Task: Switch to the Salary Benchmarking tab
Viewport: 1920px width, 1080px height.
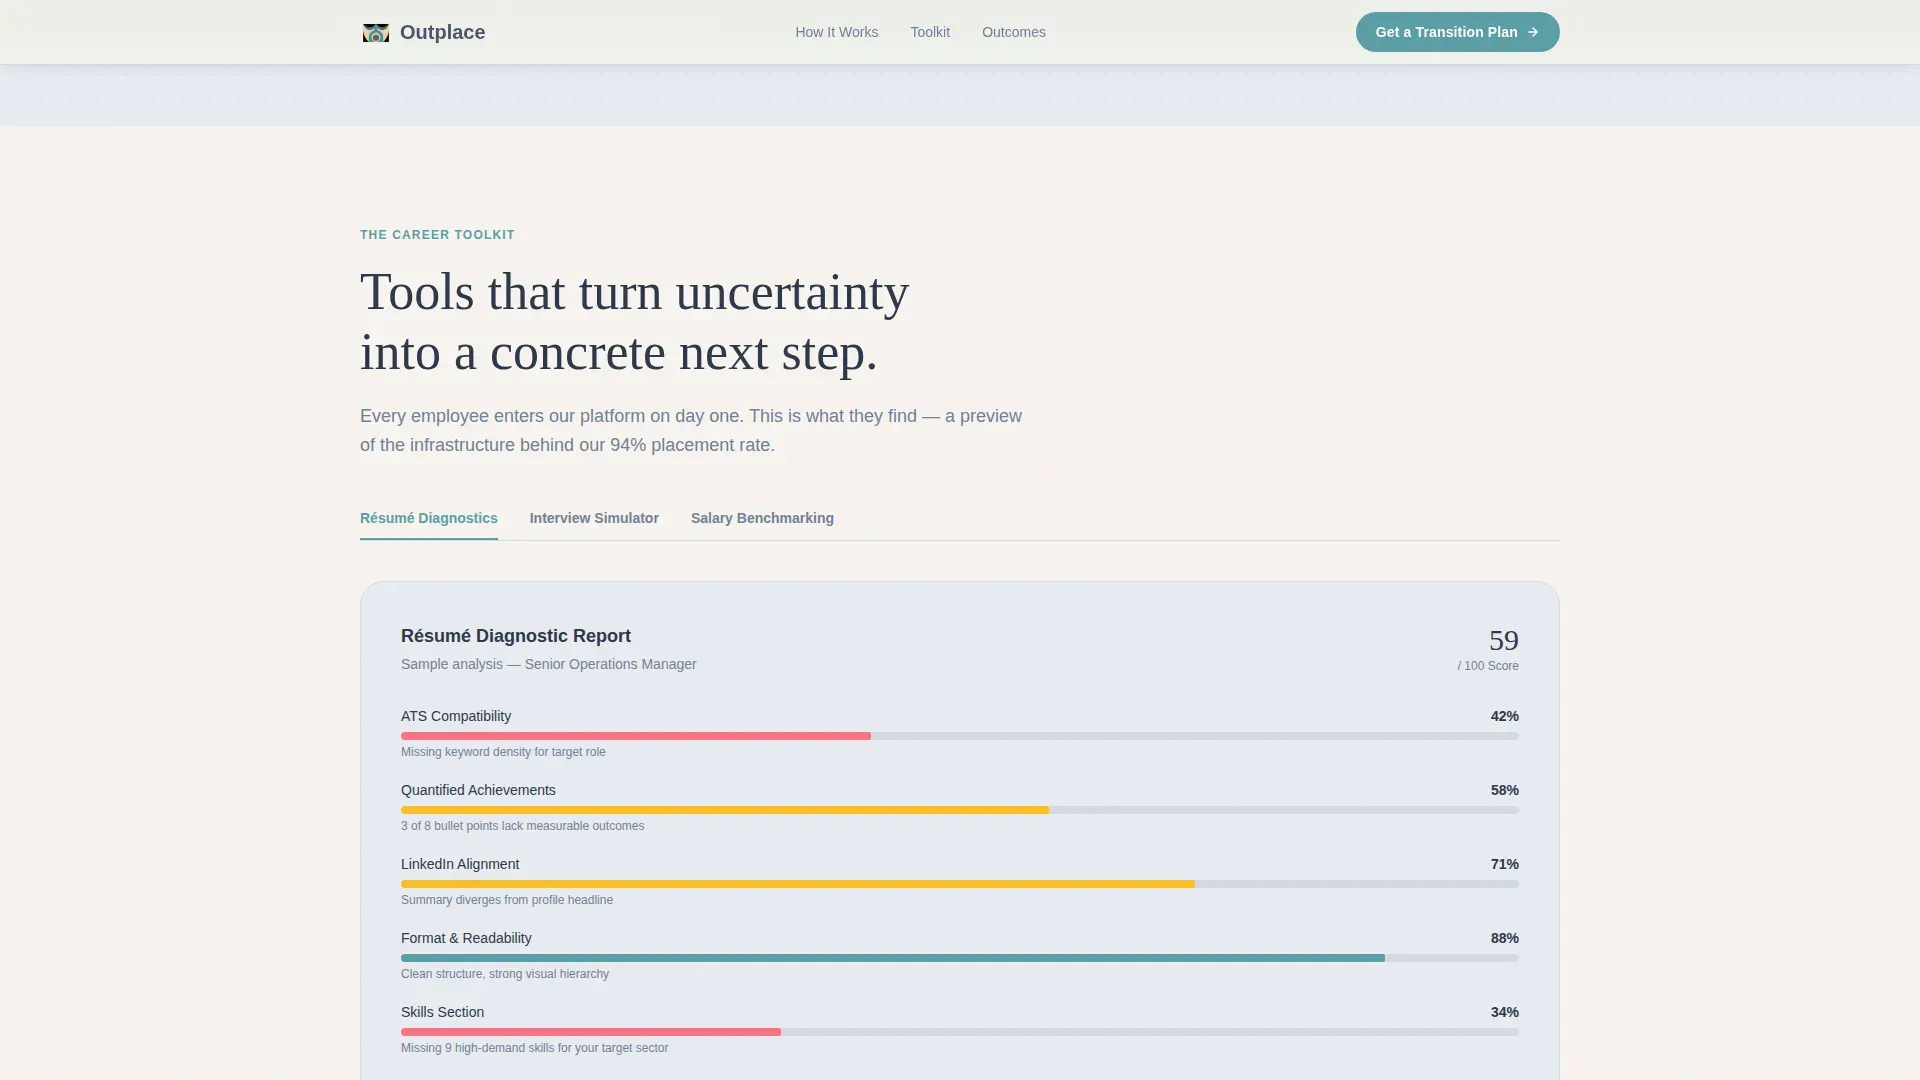Action: coord(762,518)
